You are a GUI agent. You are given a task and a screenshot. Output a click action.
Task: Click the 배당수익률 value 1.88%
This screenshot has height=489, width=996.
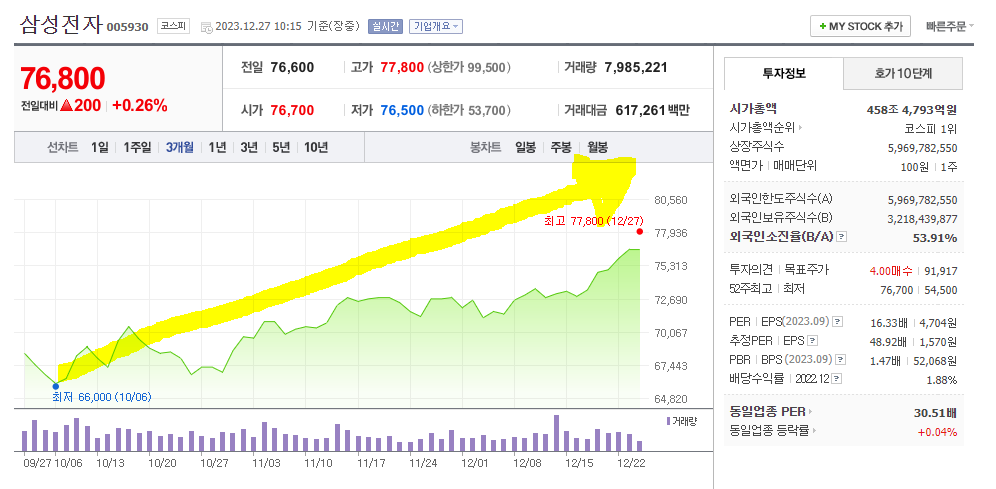pos(941,380)
